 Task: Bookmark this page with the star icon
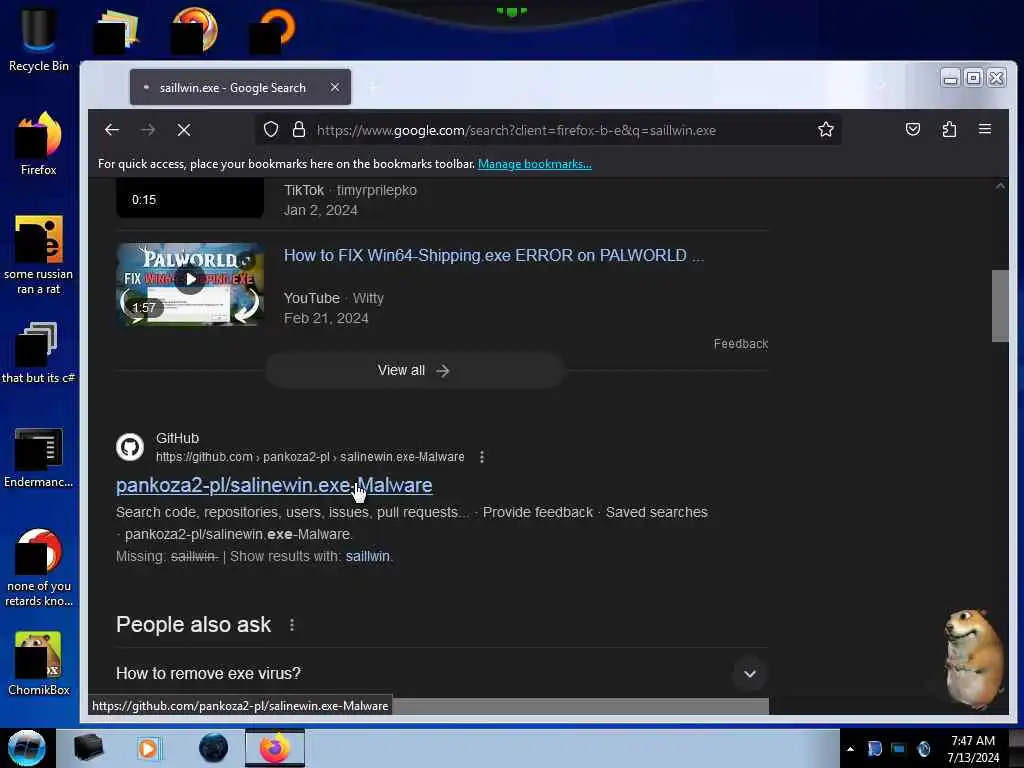825,130
